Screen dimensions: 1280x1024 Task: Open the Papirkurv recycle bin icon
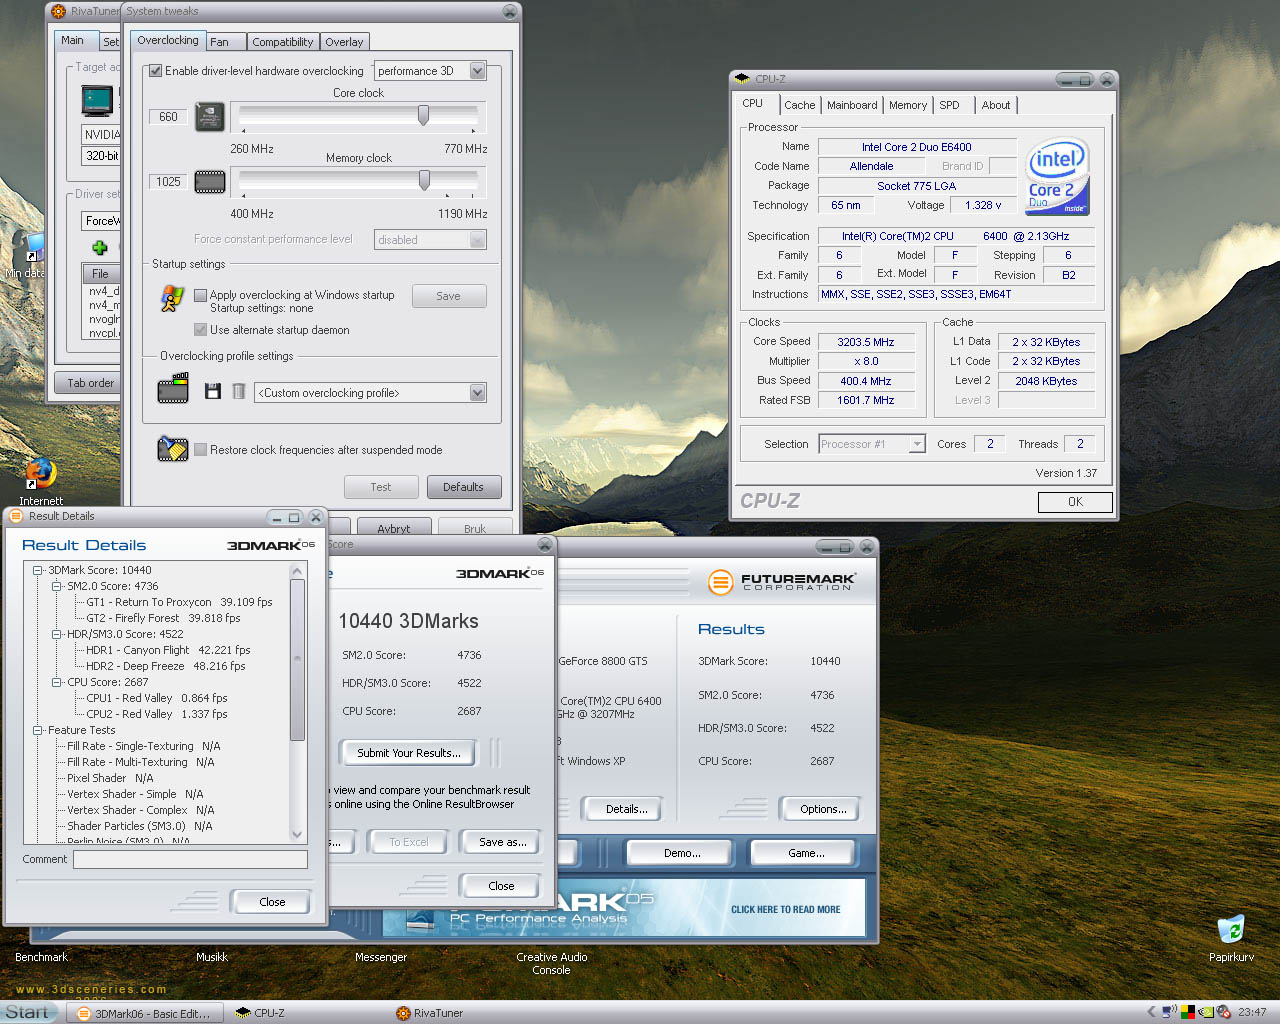(1231, 938)
